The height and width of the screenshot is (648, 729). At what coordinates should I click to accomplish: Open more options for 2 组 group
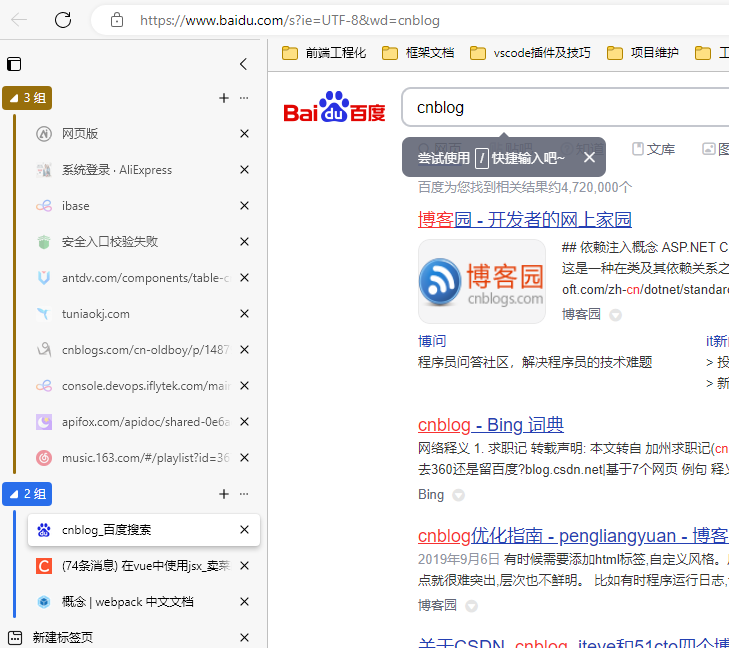tap(244, 494)
